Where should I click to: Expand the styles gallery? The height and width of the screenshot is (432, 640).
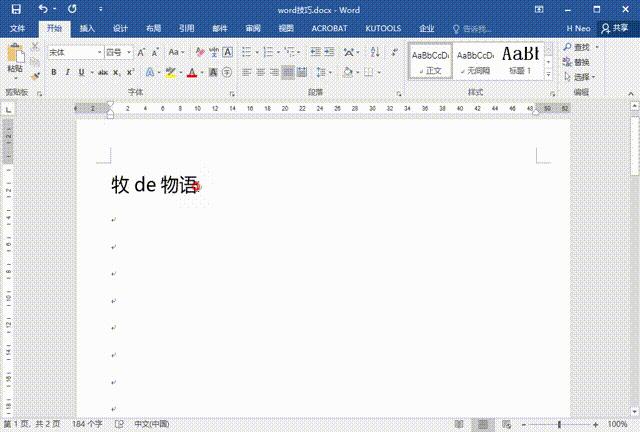pyautogui.click(x=548, y=74)
